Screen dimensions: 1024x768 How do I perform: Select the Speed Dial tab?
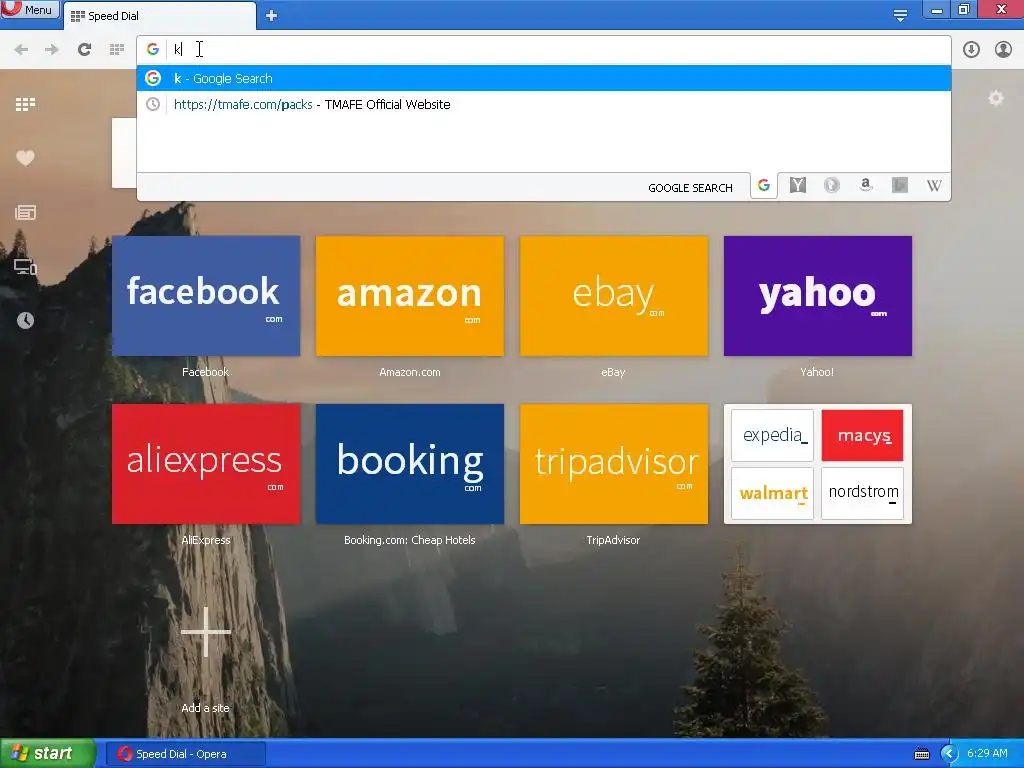[x=159, y=16]
